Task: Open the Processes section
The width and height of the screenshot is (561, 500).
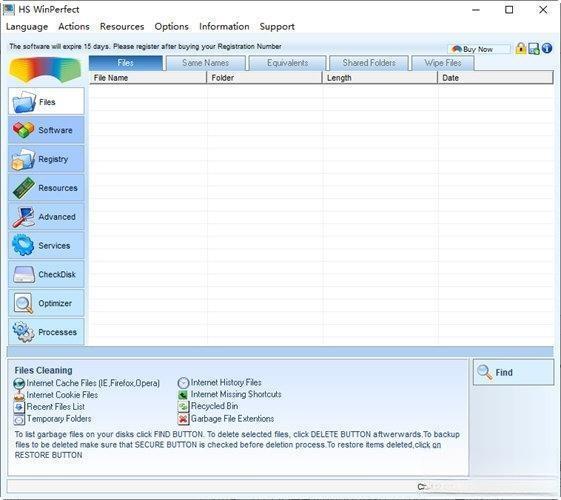Action: 46,332
